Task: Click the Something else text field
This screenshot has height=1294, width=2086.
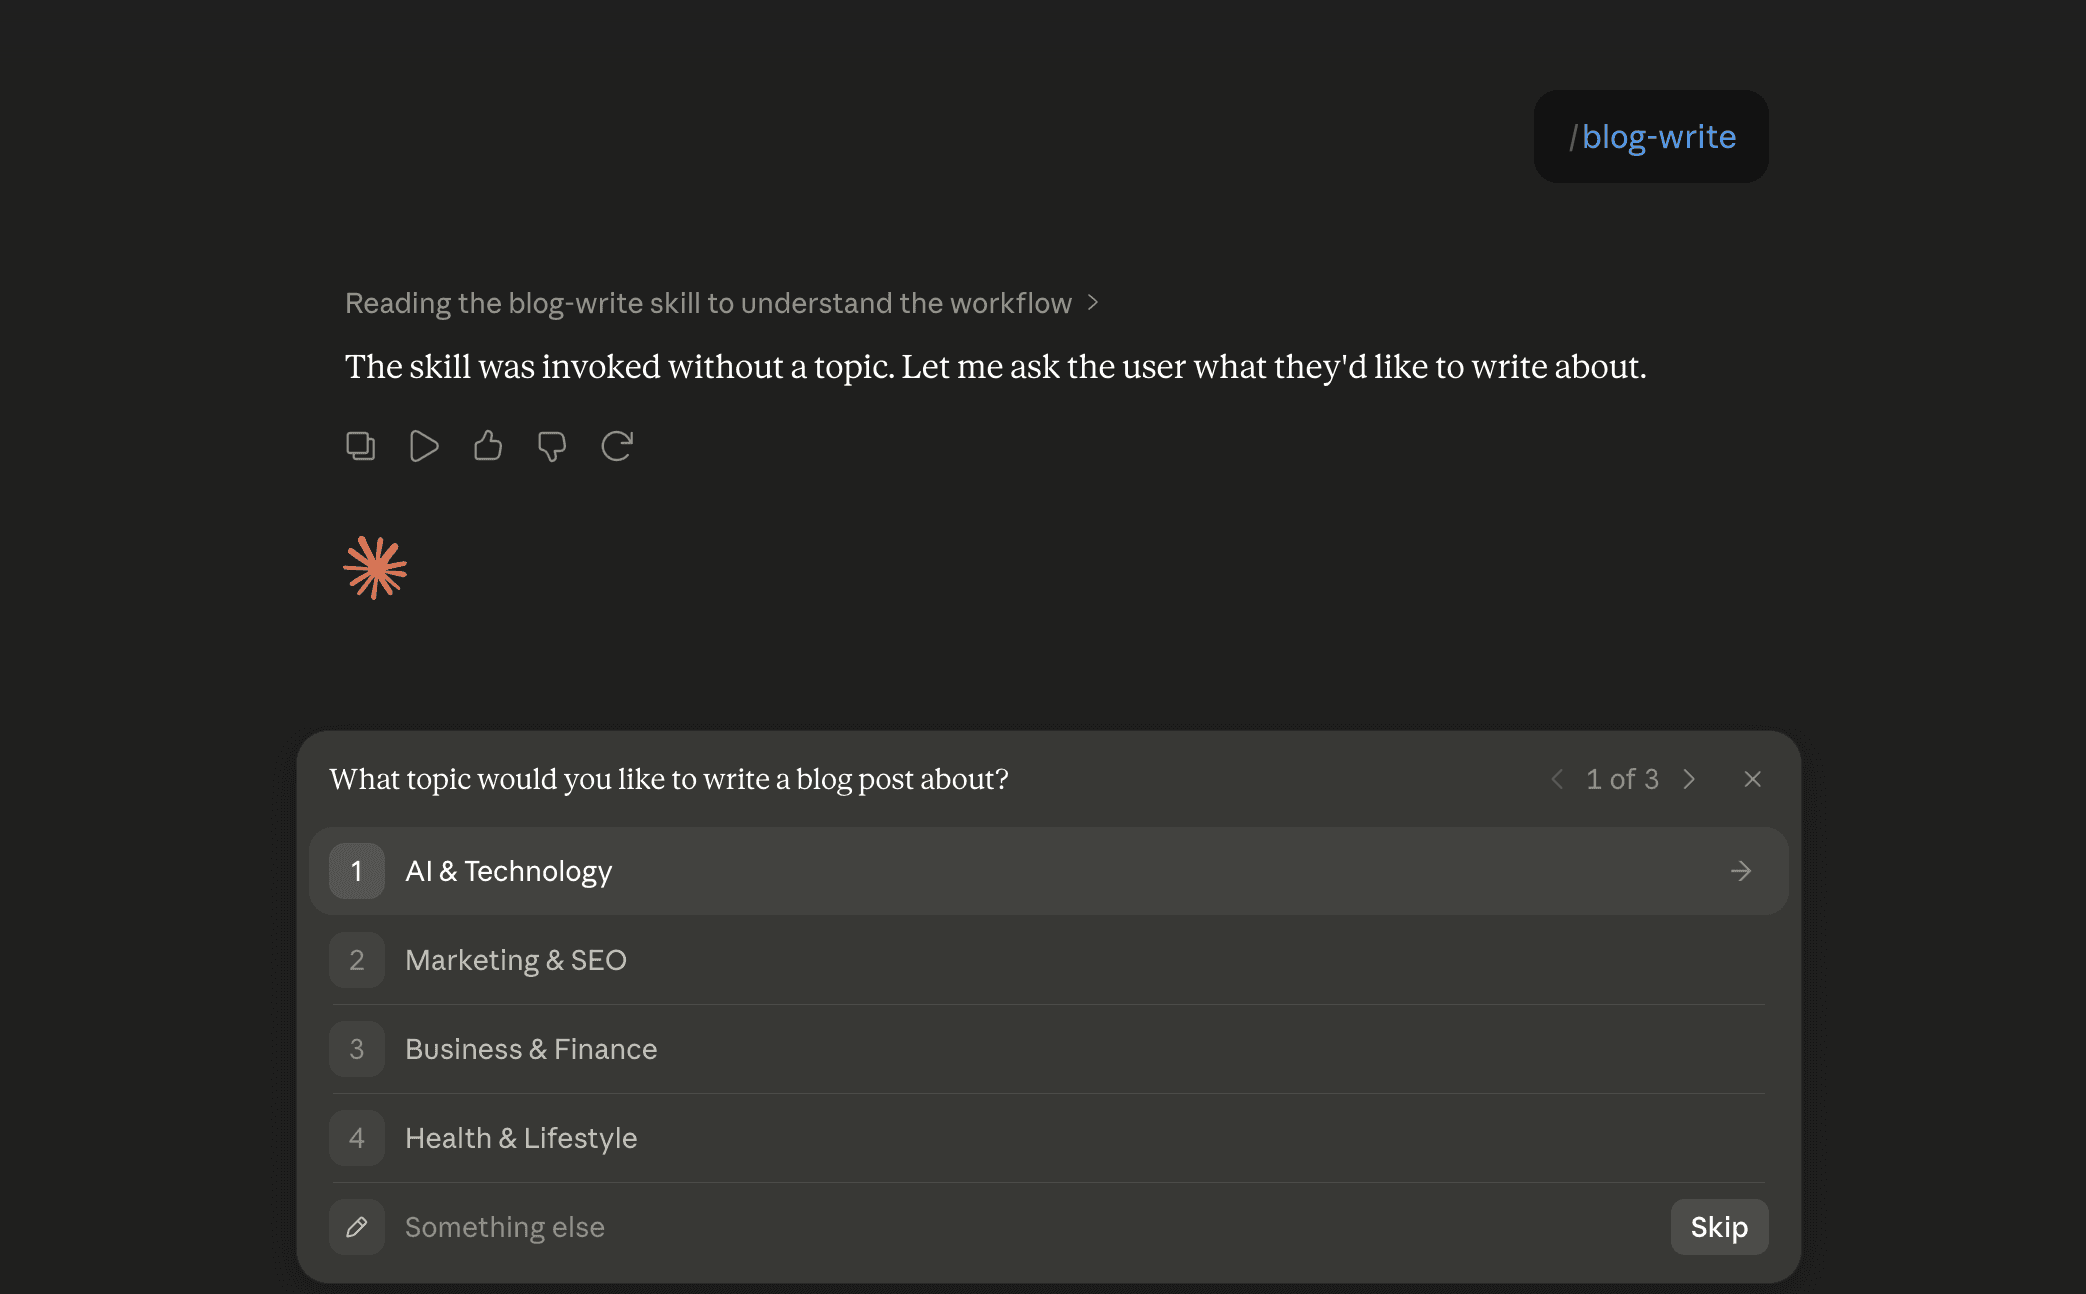Action: tap(1030, 1227)
